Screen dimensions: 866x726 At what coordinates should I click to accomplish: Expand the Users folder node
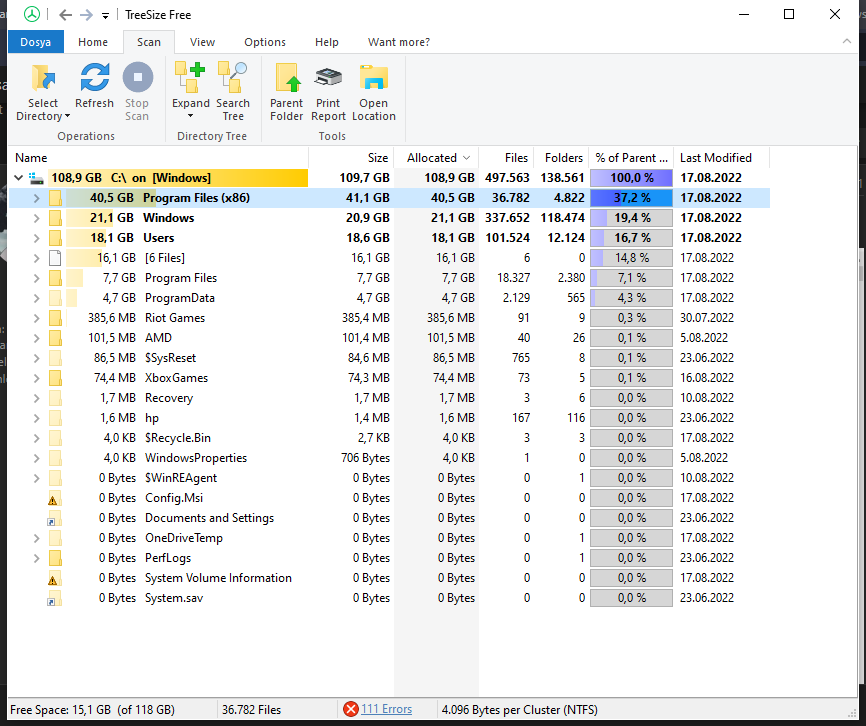[x=36, y=238]
